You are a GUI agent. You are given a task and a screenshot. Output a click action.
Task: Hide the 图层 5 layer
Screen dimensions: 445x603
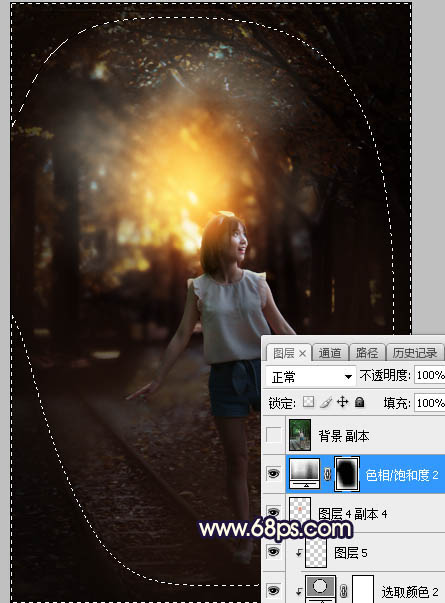(x=273, y=552)
